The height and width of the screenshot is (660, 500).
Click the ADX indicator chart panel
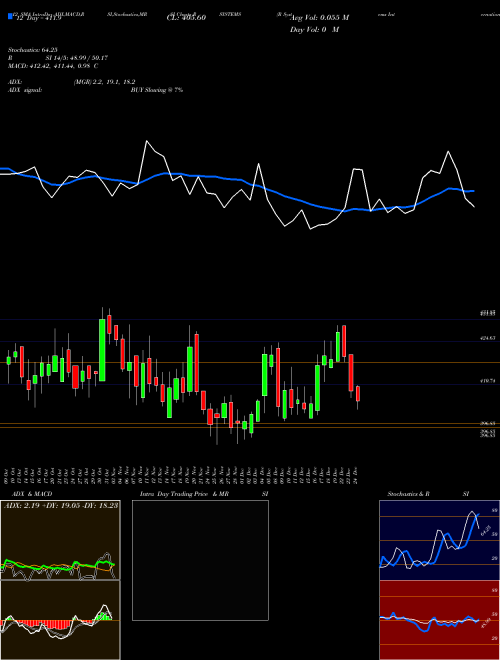(x=60, y=540)
